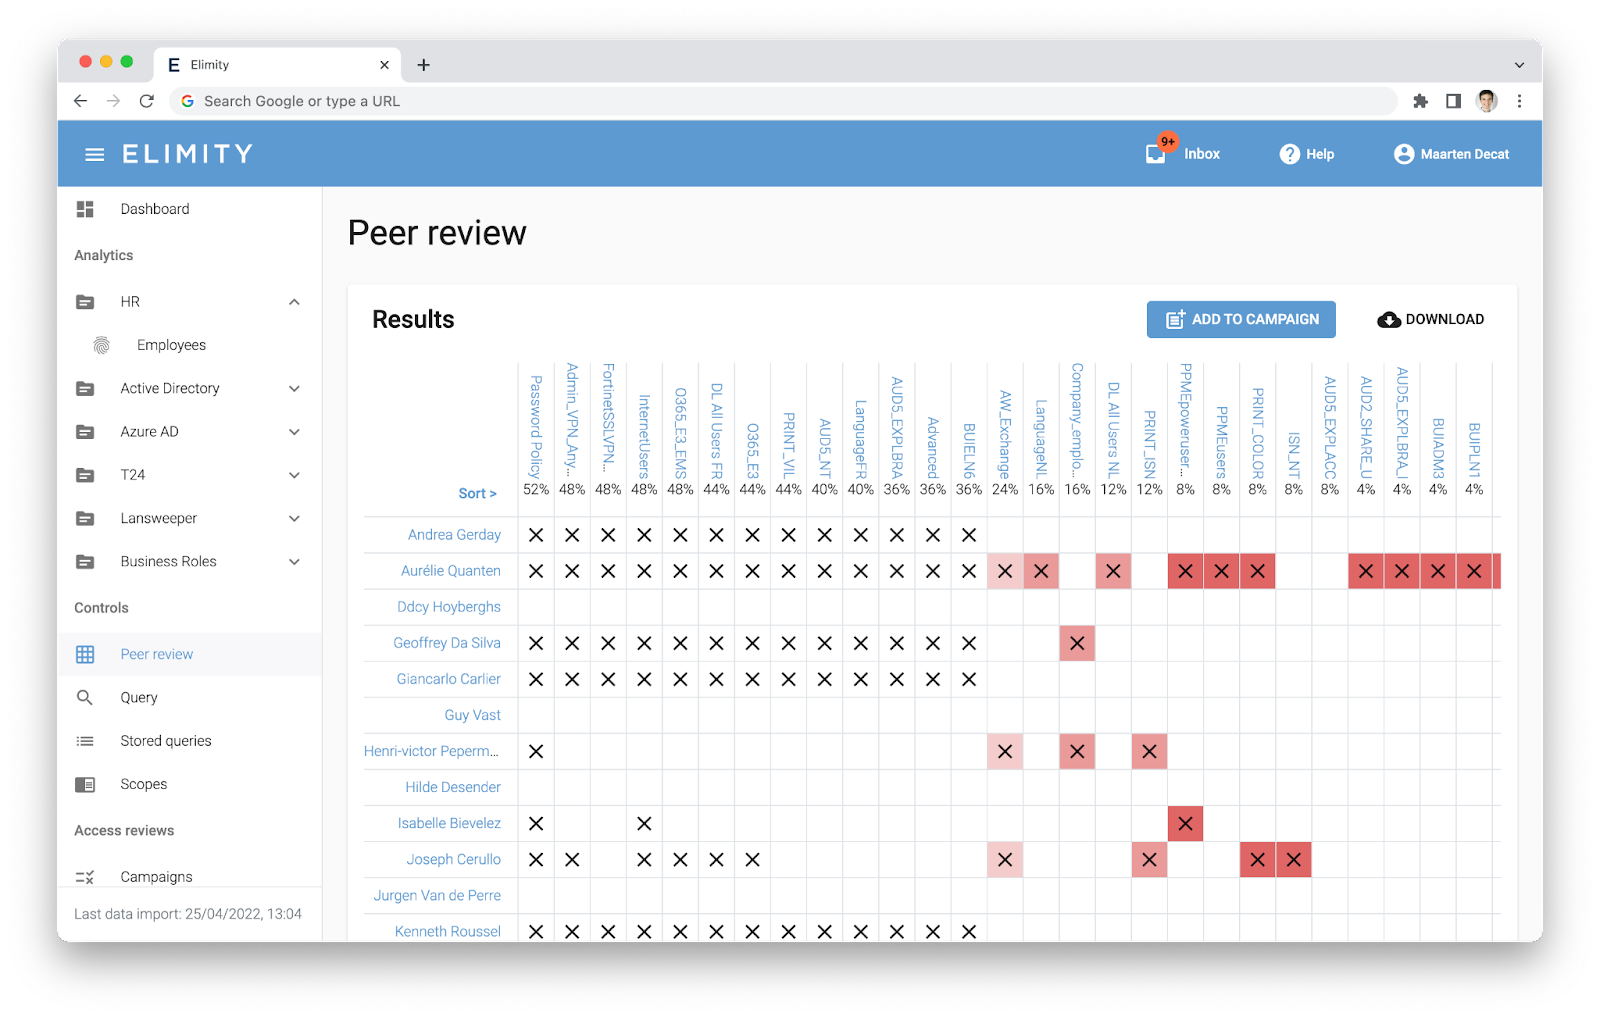
Task: Select the Dashboard panel icon
Action: pyautogui.click(x=84, y=208)
